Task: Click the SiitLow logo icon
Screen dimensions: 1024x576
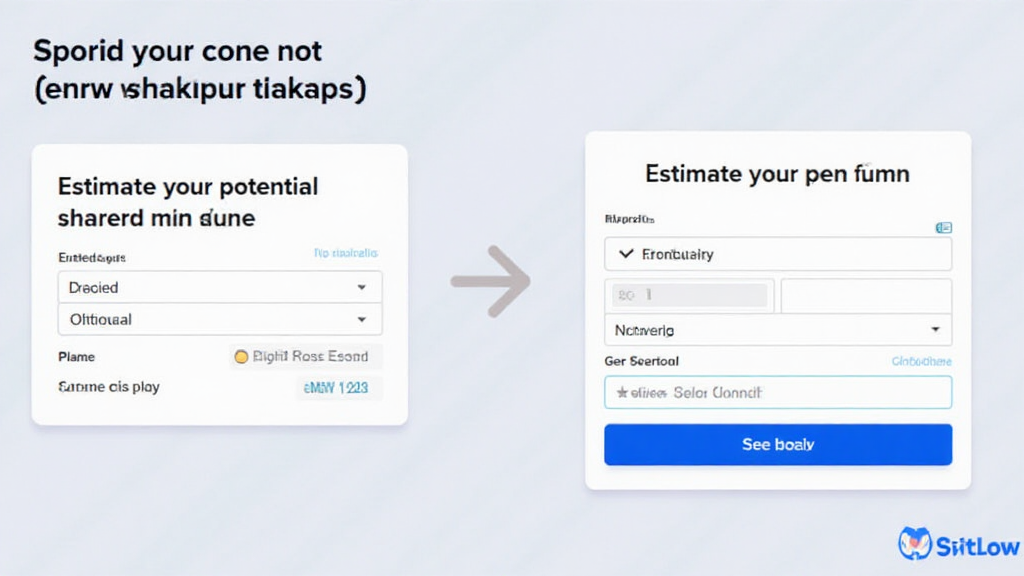Action: (x=915, y=544)
